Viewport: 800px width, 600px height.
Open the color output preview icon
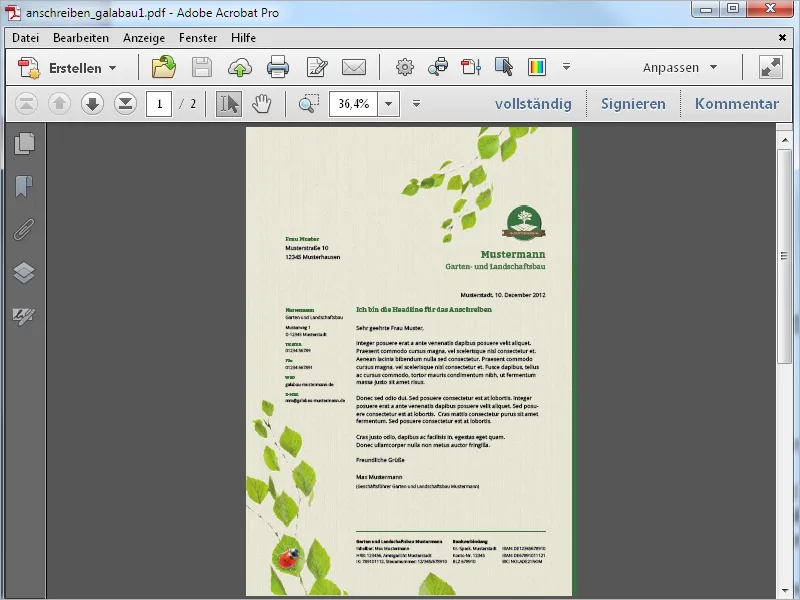point(537,67)
